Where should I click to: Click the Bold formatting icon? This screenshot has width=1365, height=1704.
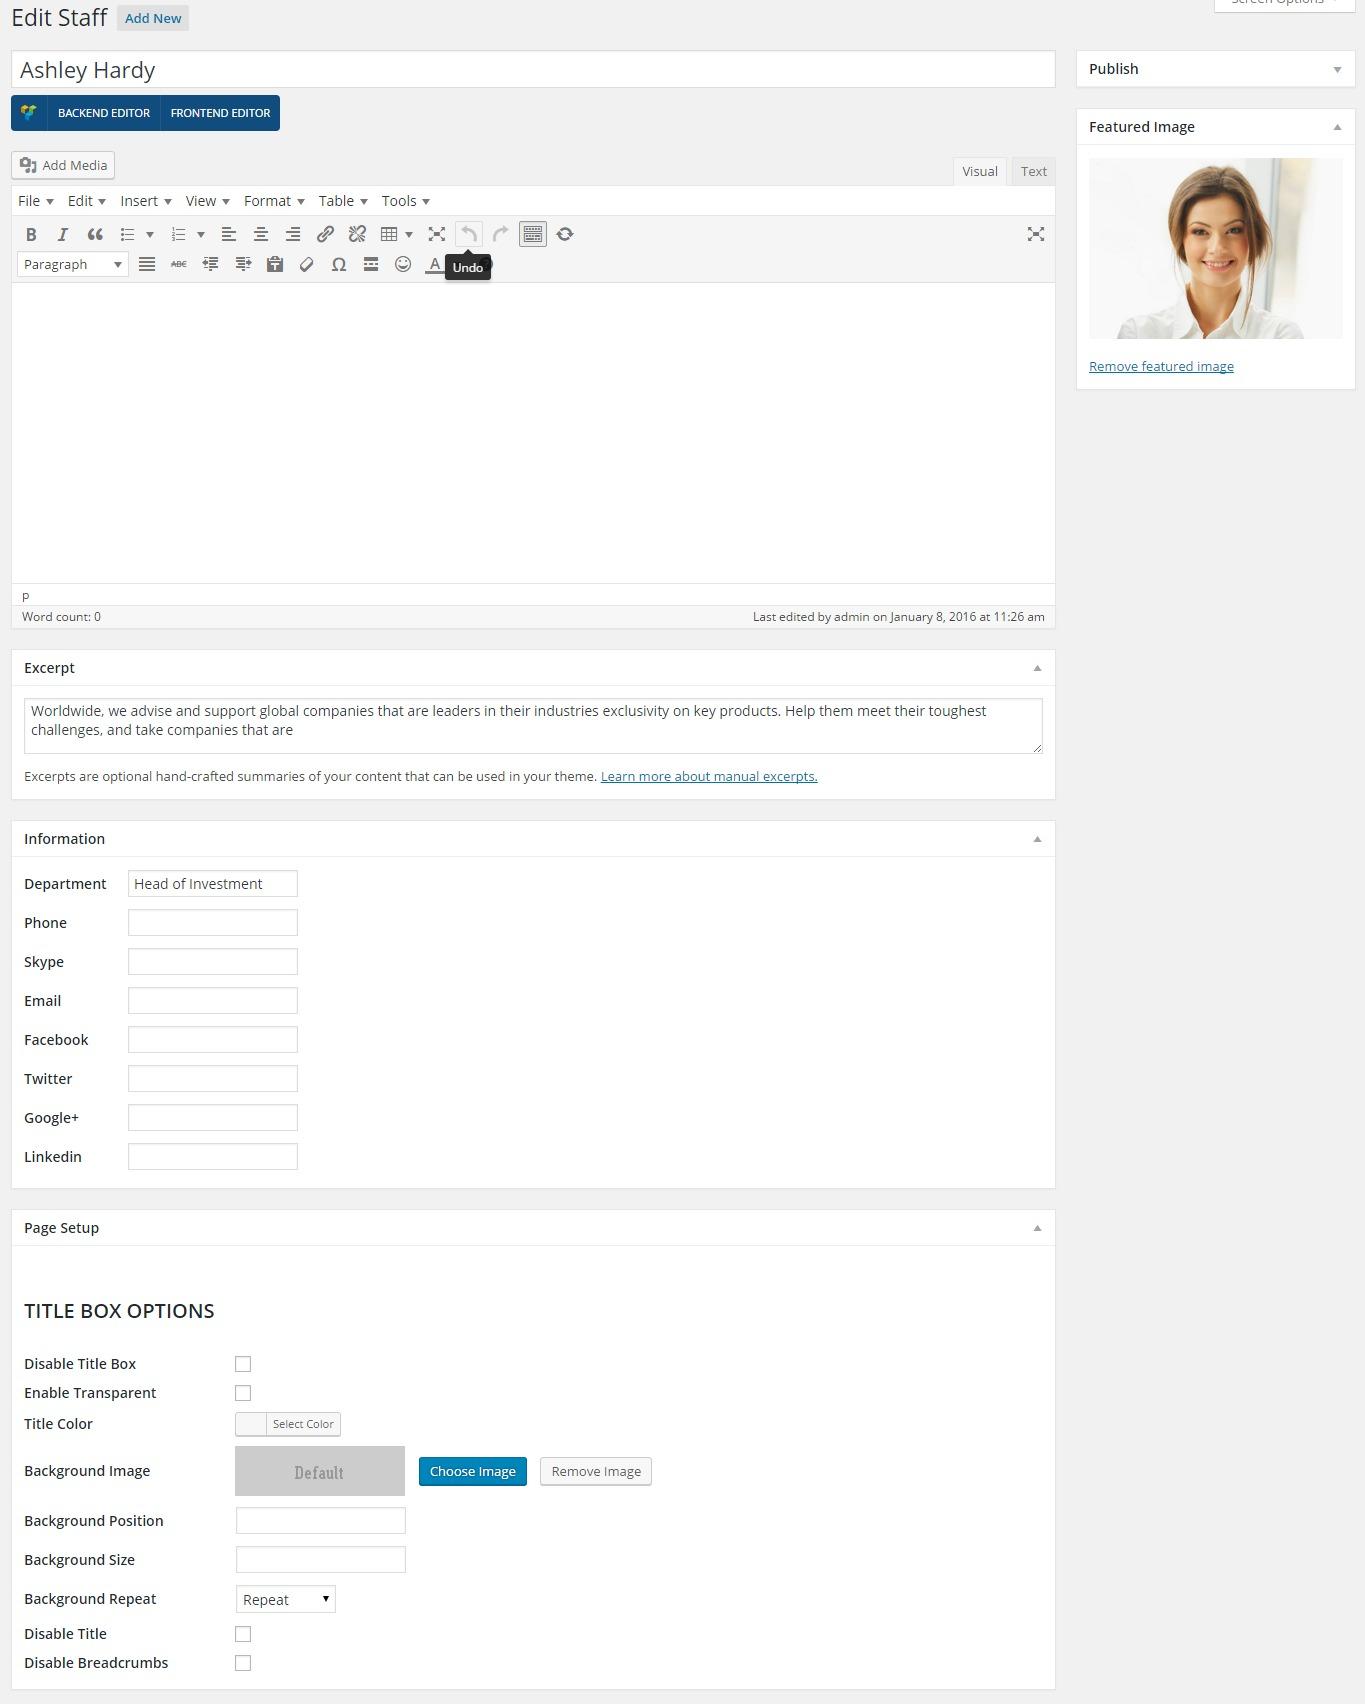pyautogui.click(x=31, y=234)
